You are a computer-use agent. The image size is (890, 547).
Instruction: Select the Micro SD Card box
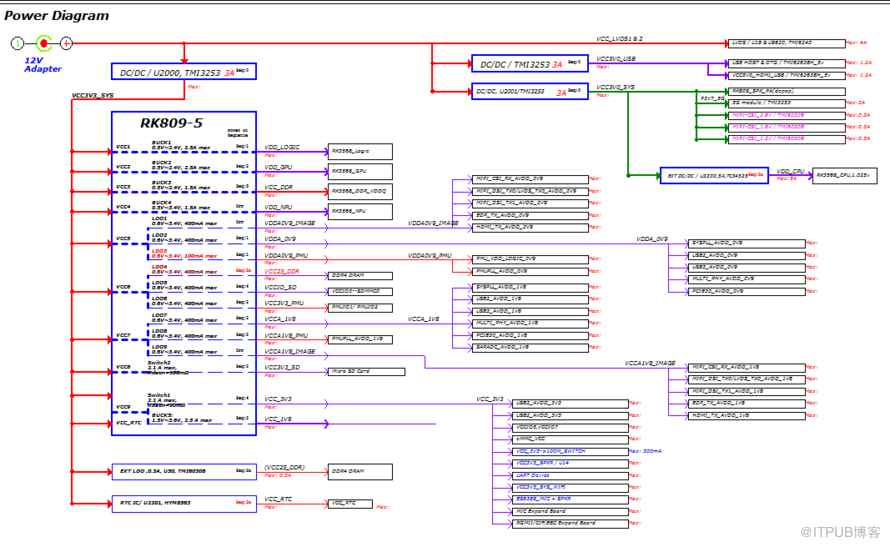pyautogui.click(x=360, y=371)
